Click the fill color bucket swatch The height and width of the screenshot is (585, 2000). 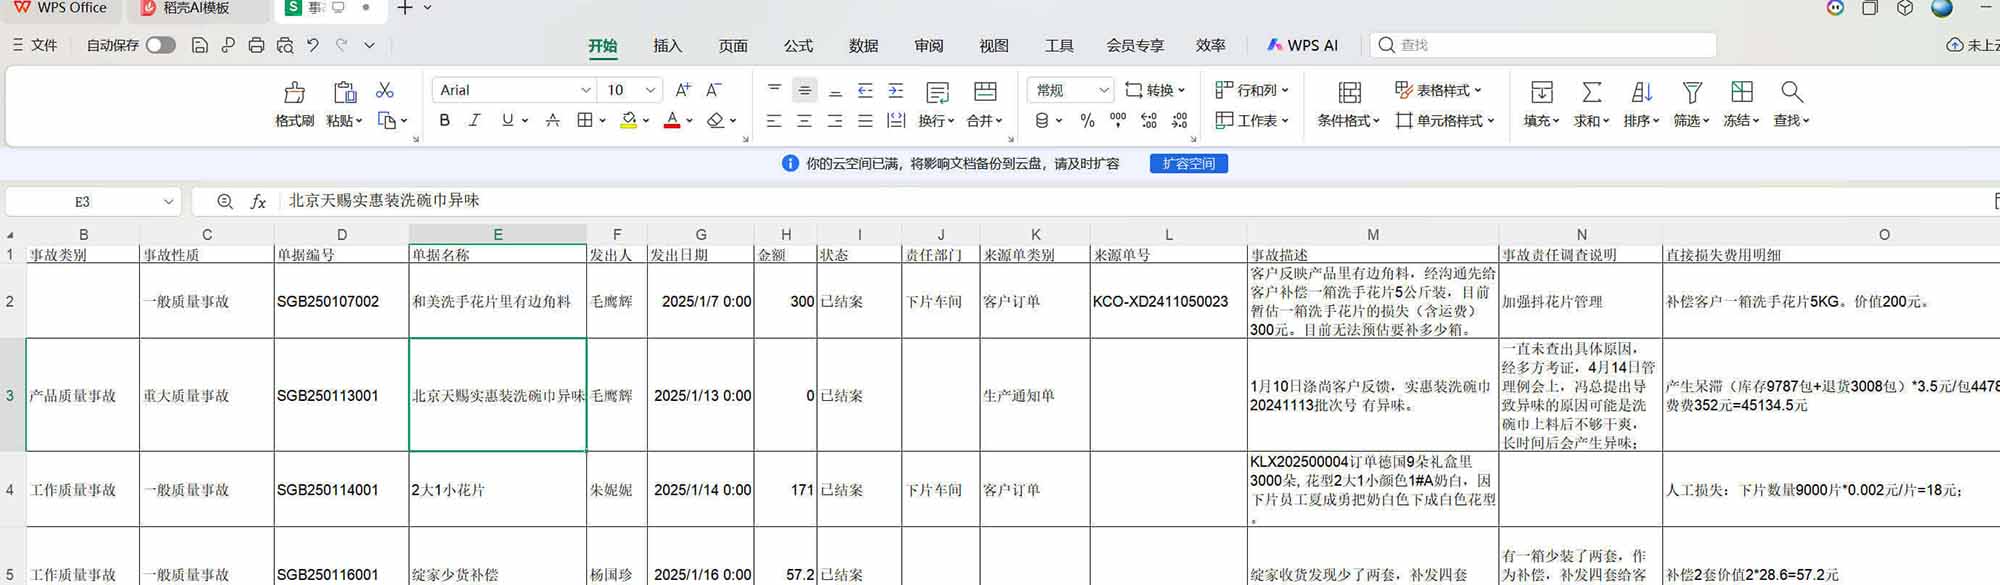(x=628, y=120)
